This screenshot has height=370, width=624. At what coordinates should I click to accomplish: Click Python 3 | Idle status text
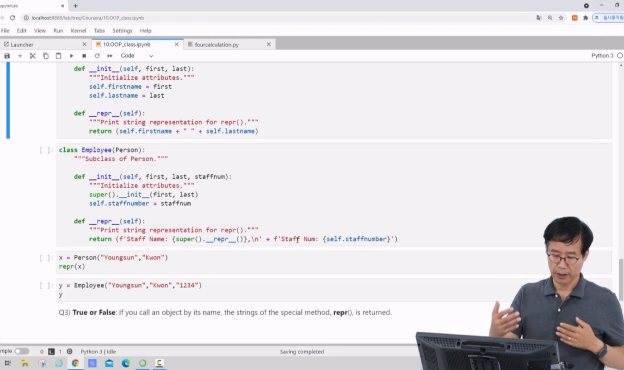pos(98,352)
